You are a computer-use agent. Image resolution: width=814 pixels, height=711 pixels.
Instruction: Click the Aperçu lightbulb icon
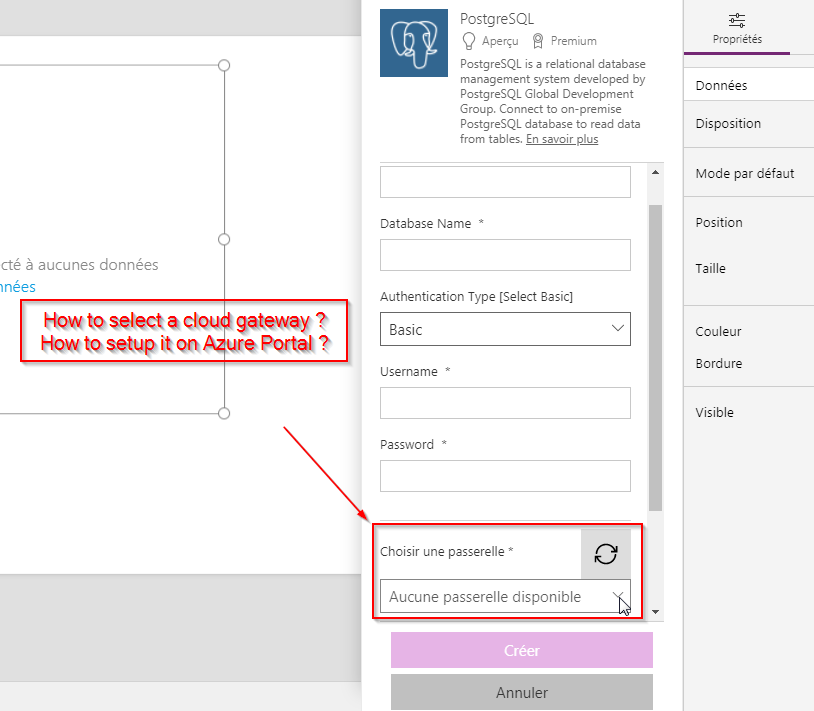click(x=469, y=40)
